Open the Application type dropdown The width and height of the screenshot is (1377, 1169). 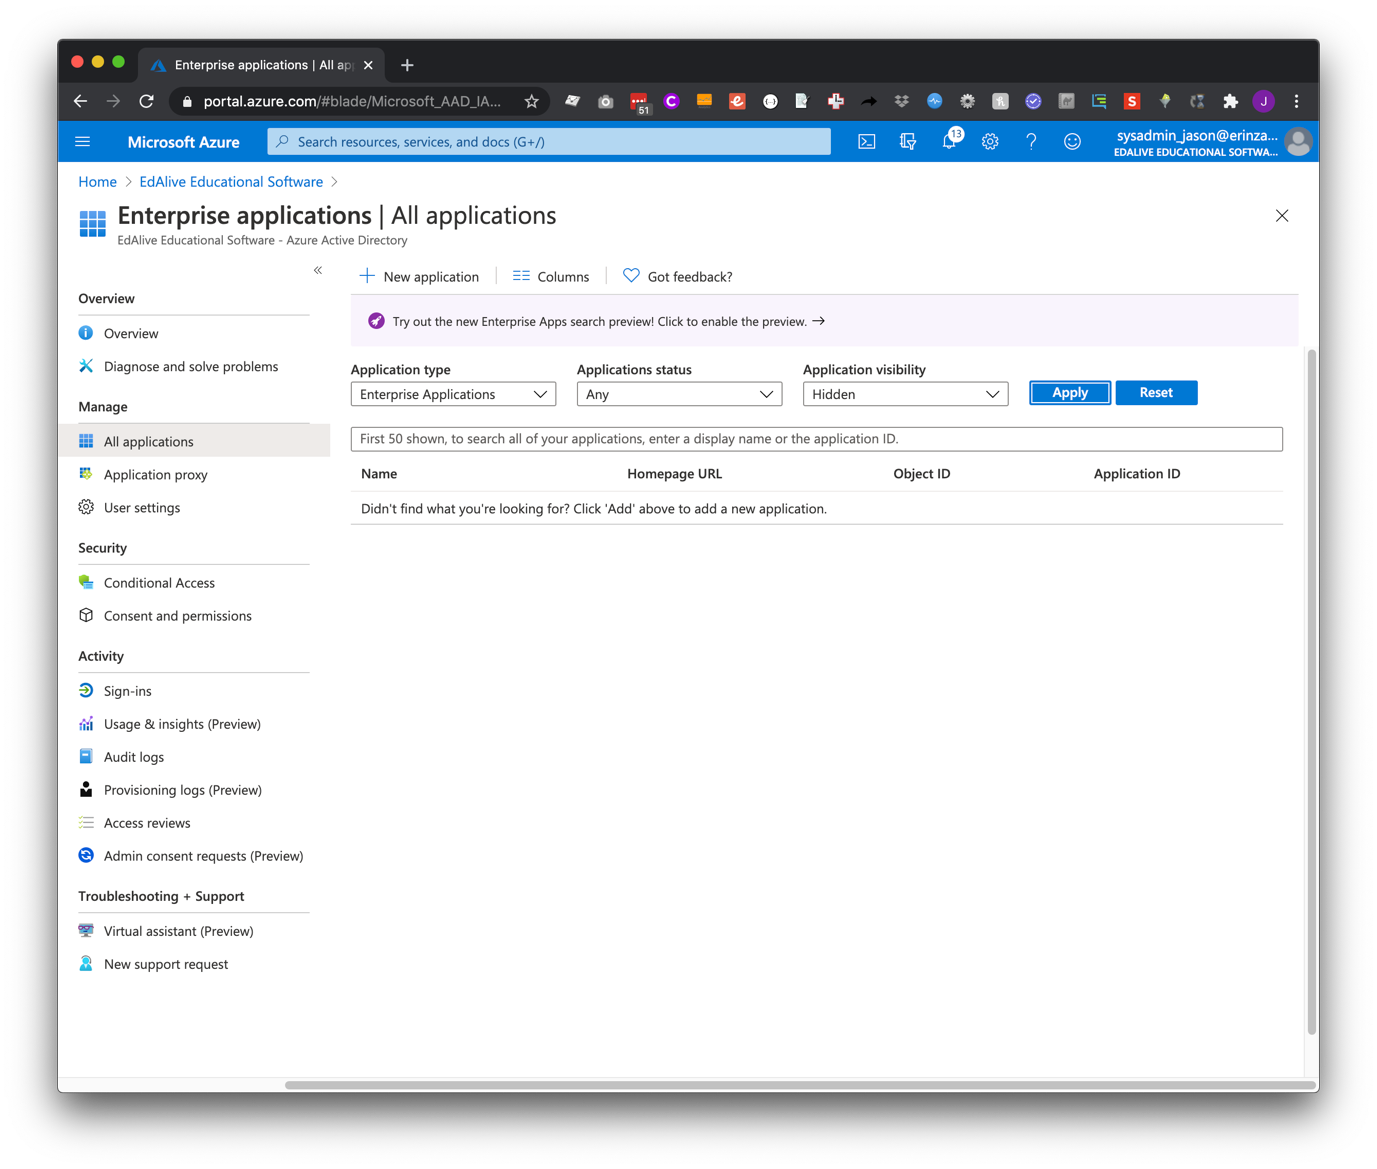point(453,394)
